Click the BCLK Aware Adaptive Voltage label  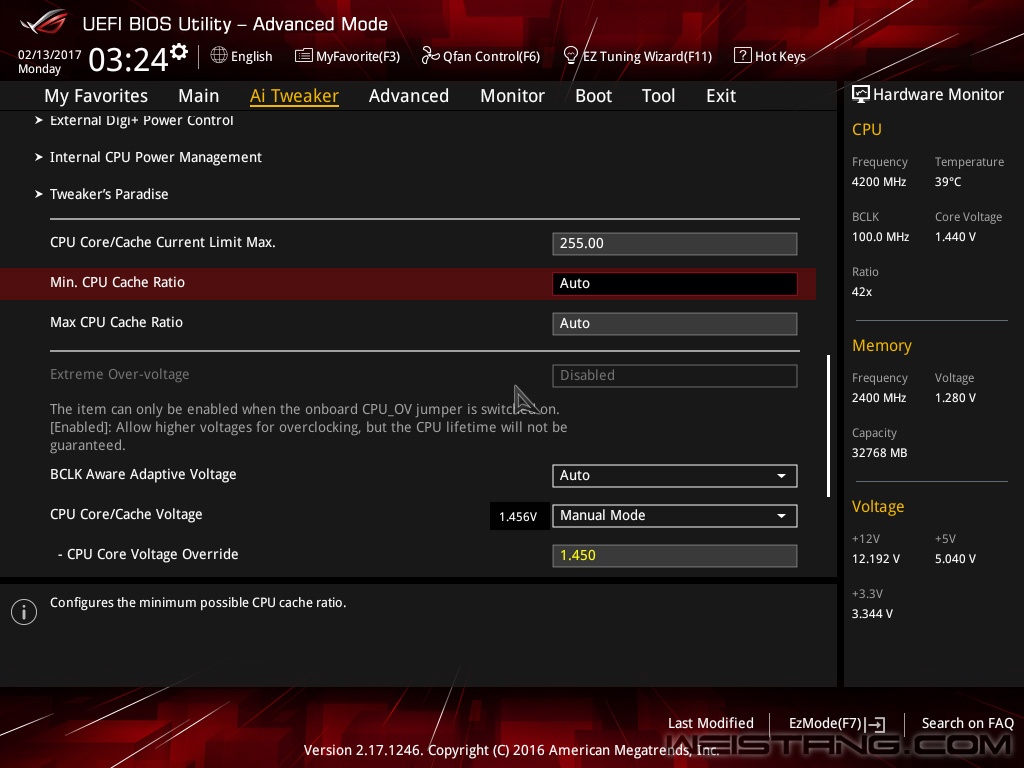[143, 474]
